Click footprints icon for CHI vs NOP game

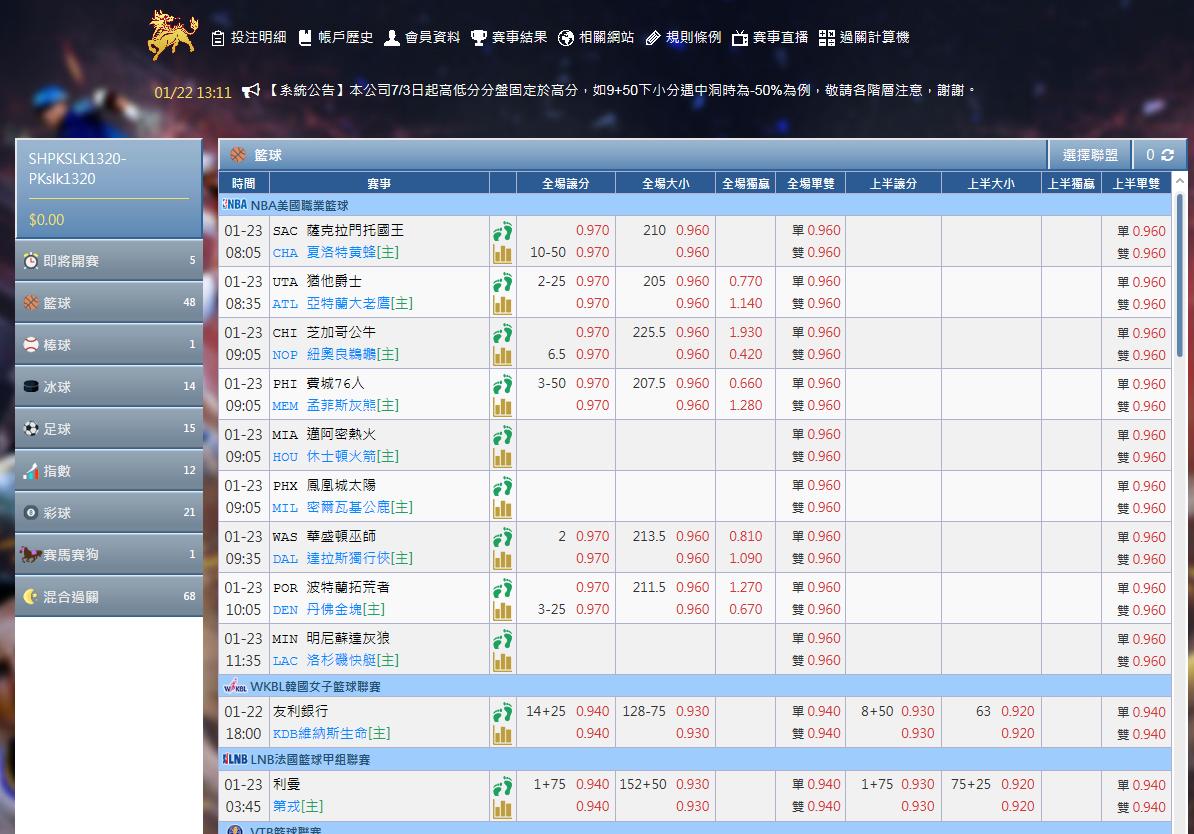pyautogui.click(x=503, y=333)
